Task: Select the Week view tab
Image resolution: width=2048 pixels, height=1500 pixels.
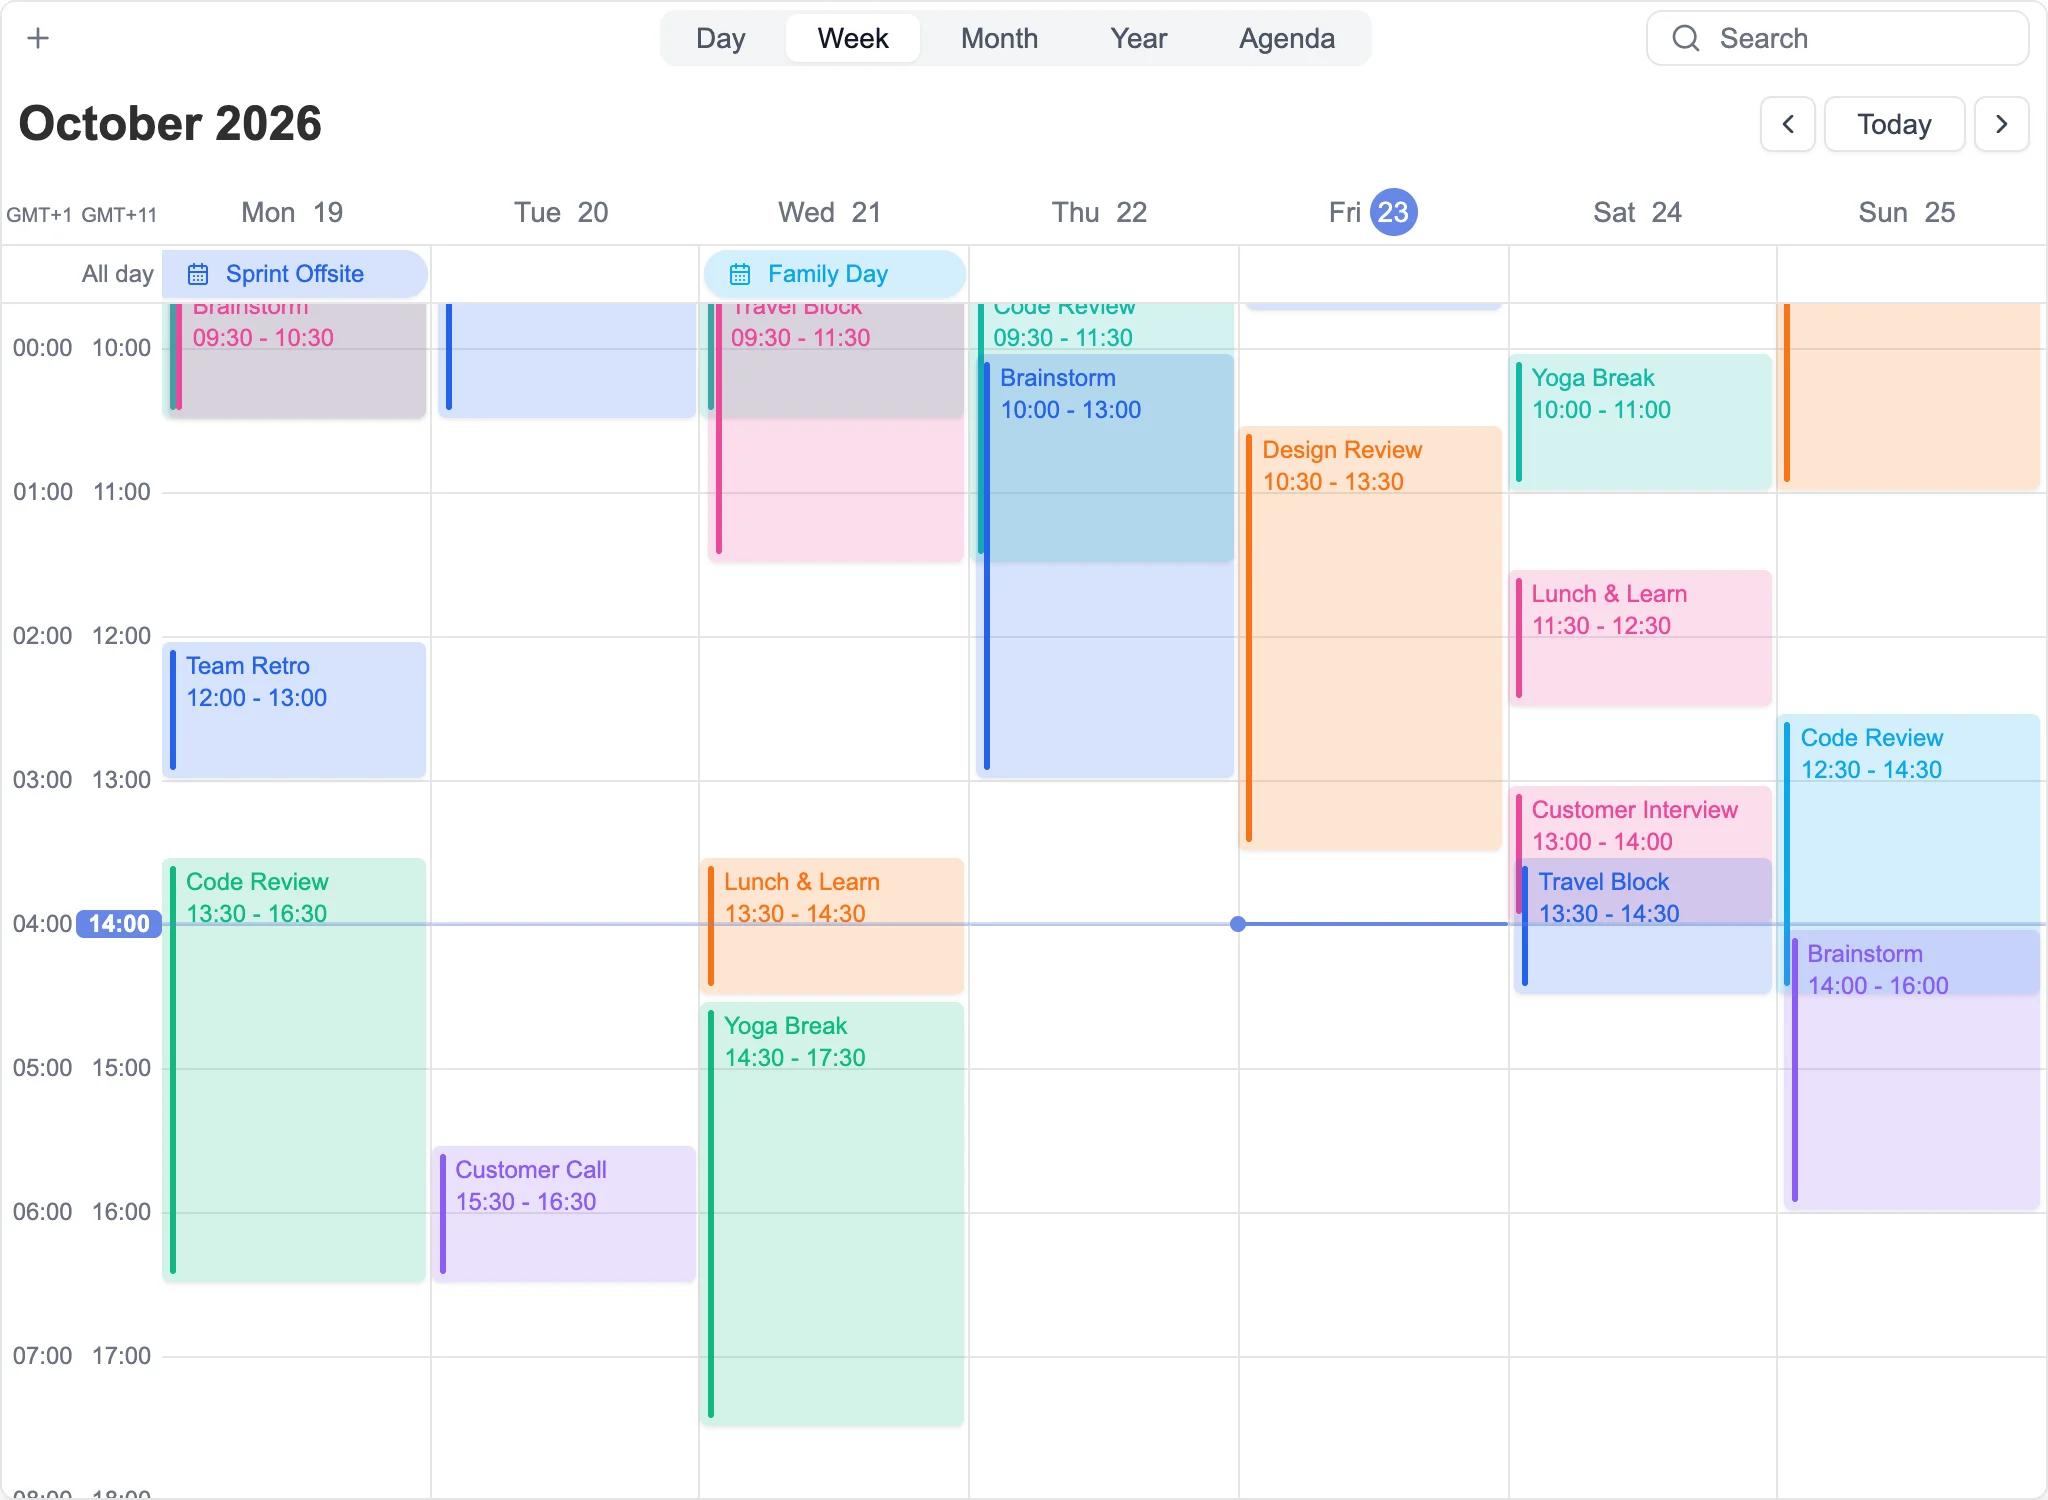Action: [x=853, y=38]
